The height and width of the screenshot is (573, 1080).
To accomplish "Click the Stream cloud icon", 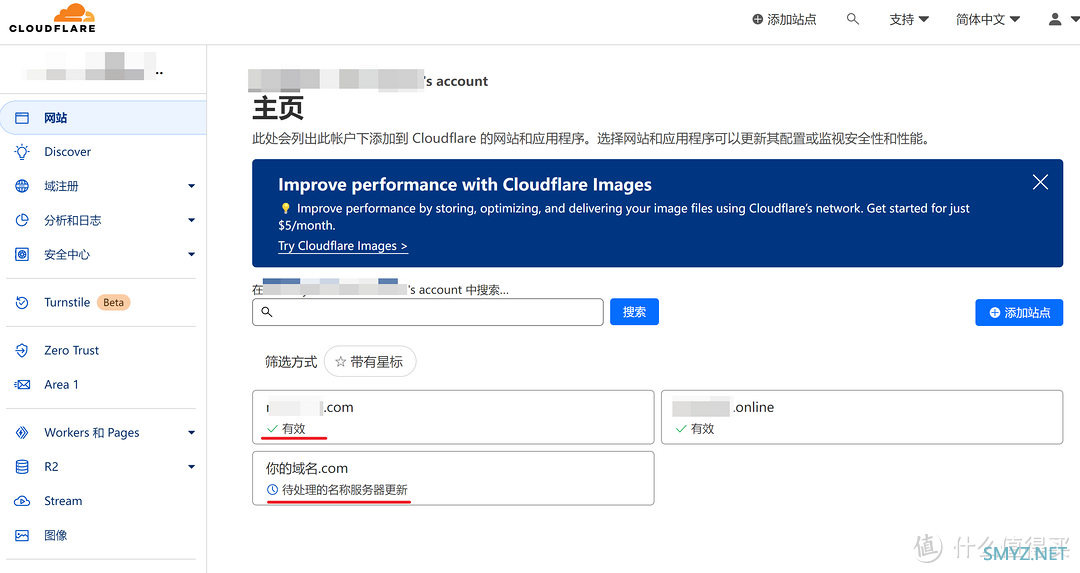I will coord(22,501).
